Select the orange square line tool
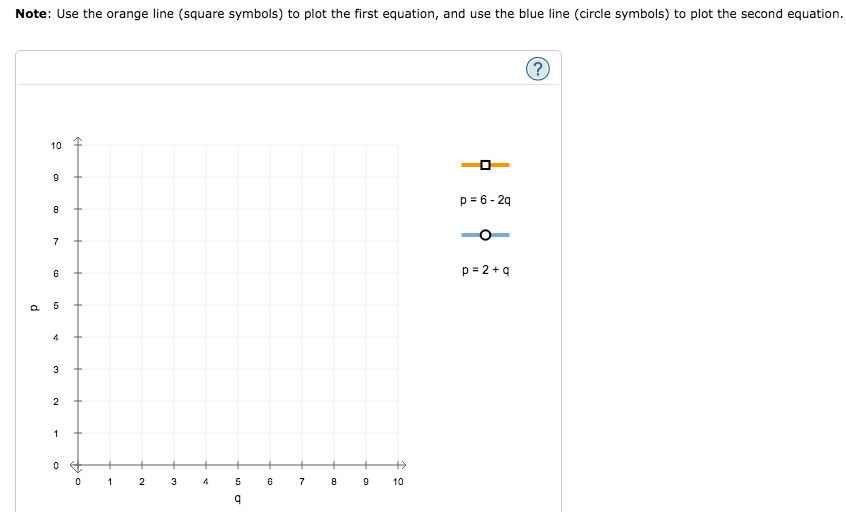The width and height of the screenshot is (846, 512). click(x=485, y=165)
